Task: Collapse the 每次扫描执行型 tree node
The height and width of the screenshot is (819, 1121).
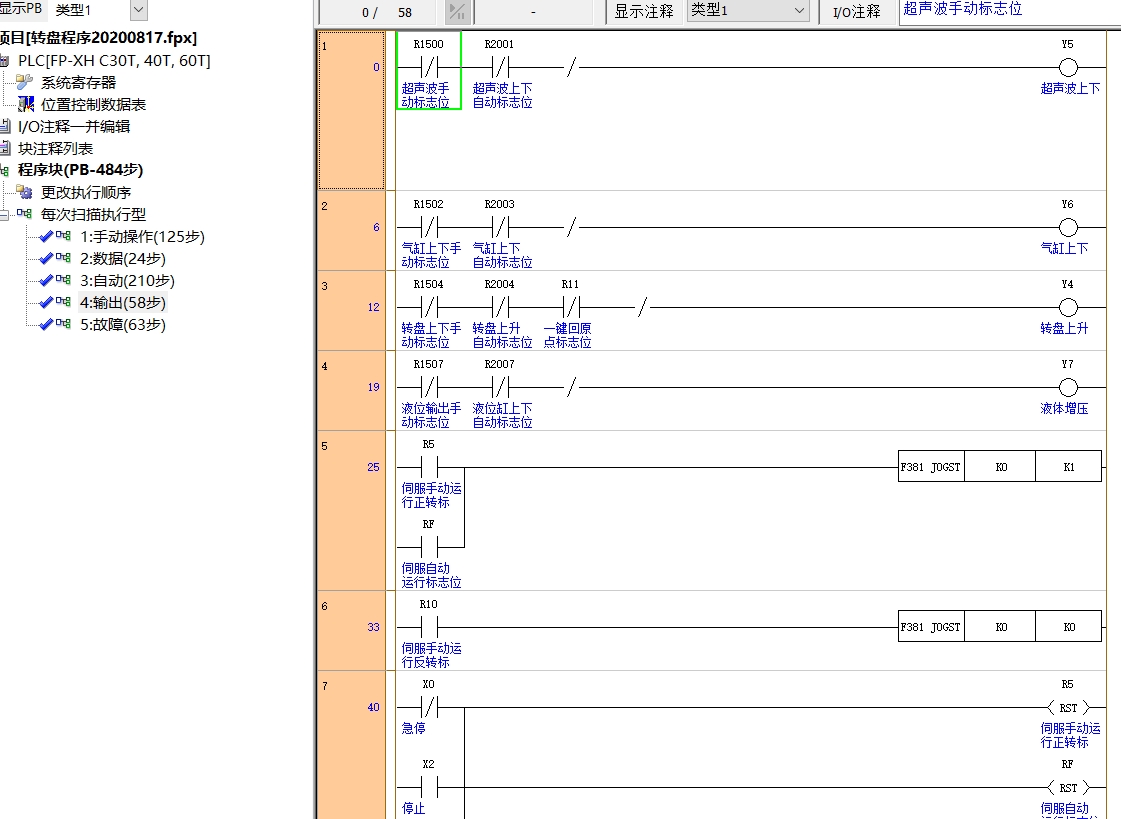Action: click(5, 214)
